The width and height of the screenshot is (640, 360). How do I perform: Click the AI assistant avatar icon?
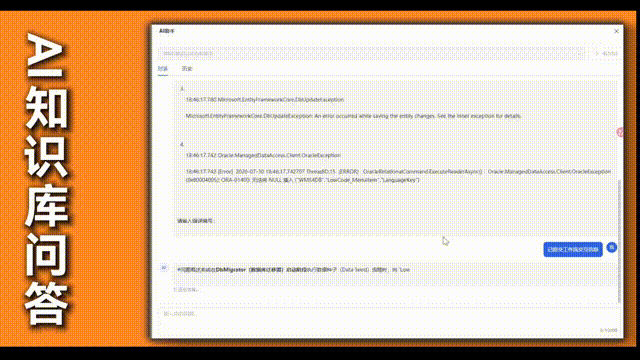(164, 268)
